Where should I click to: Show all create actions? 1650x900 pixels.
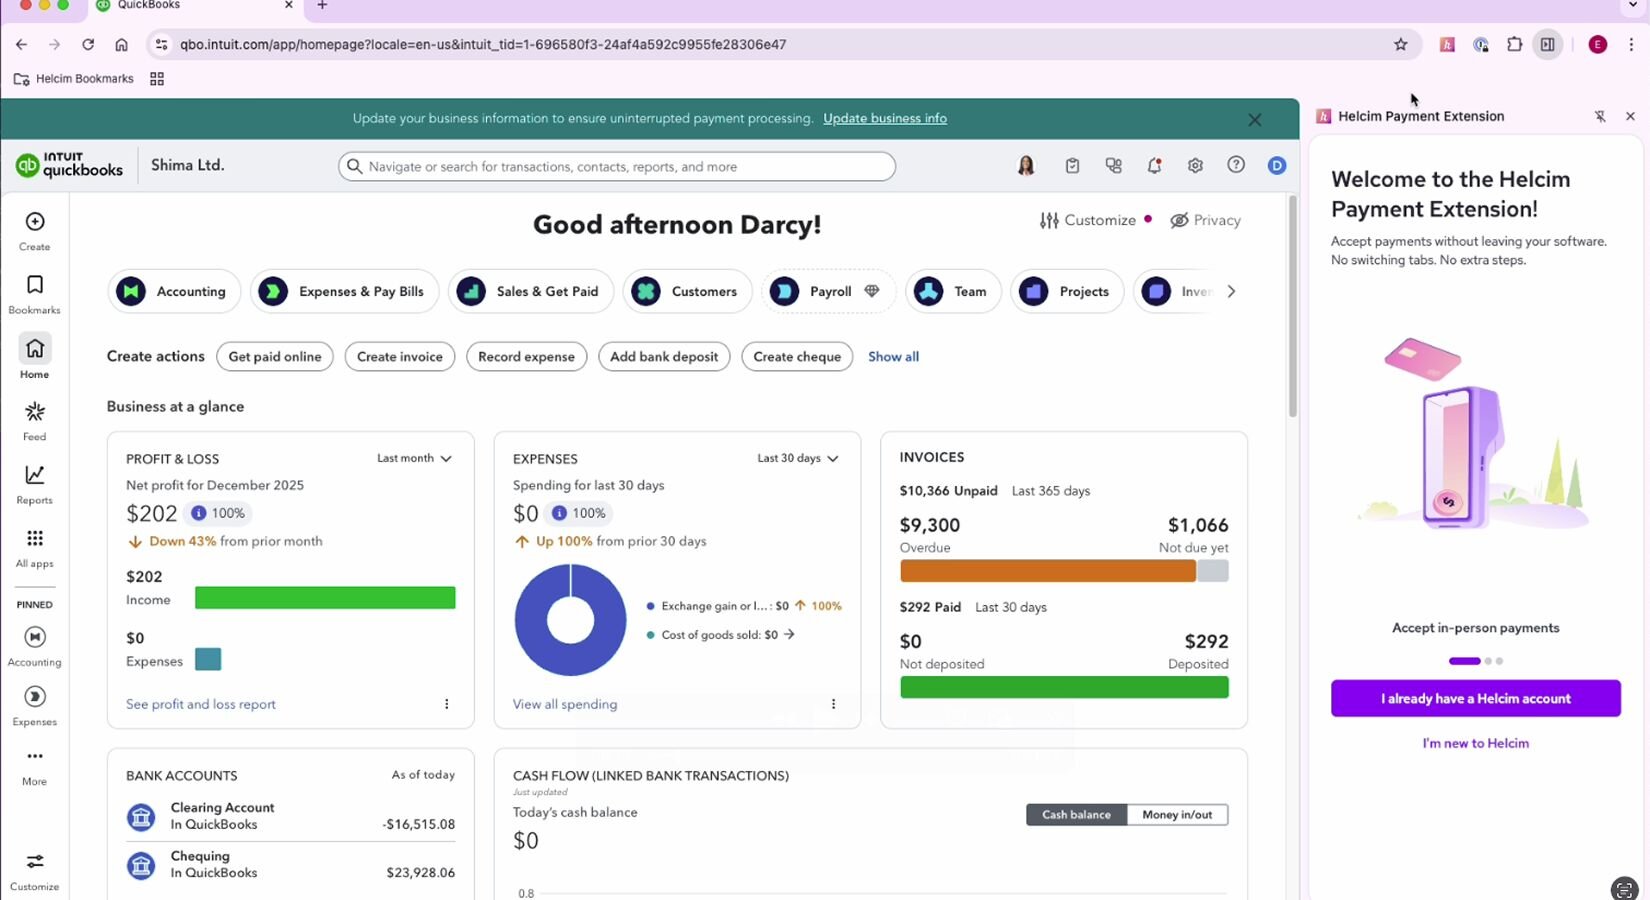pyautogui.click(x=893, y=357)
